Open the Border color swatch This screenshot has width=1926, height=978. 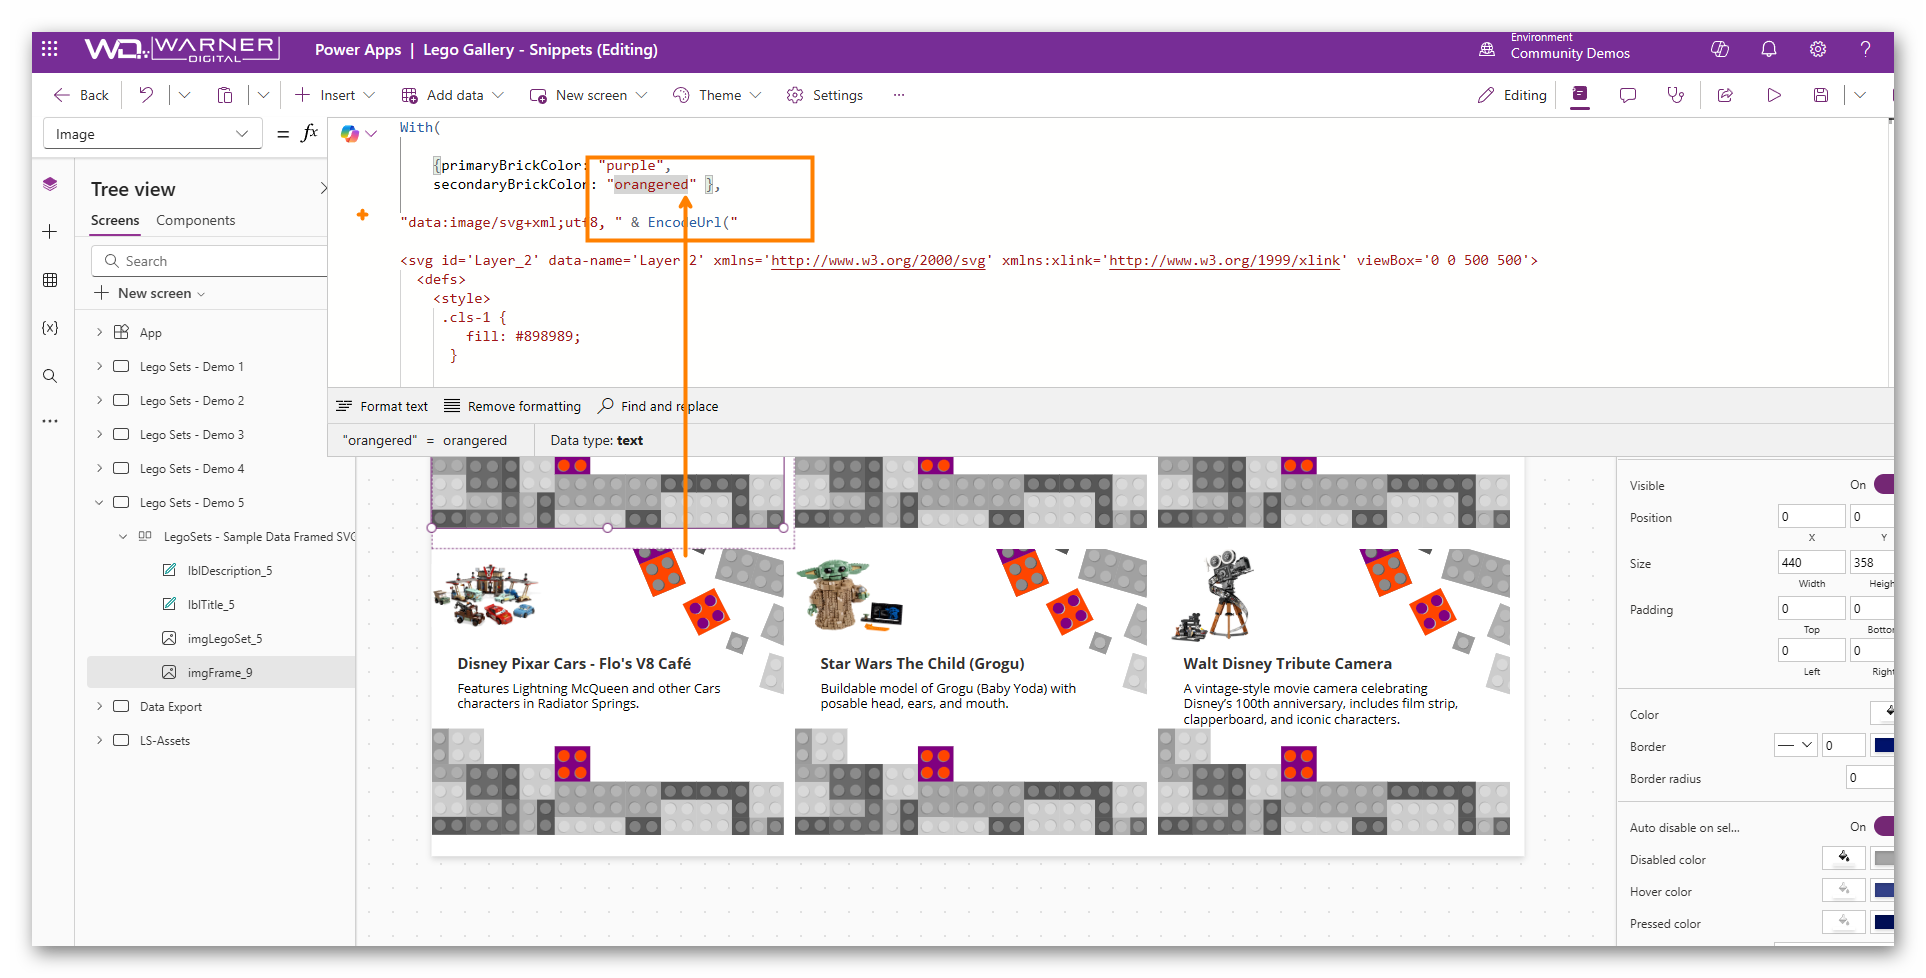(x=1884, y=745)
